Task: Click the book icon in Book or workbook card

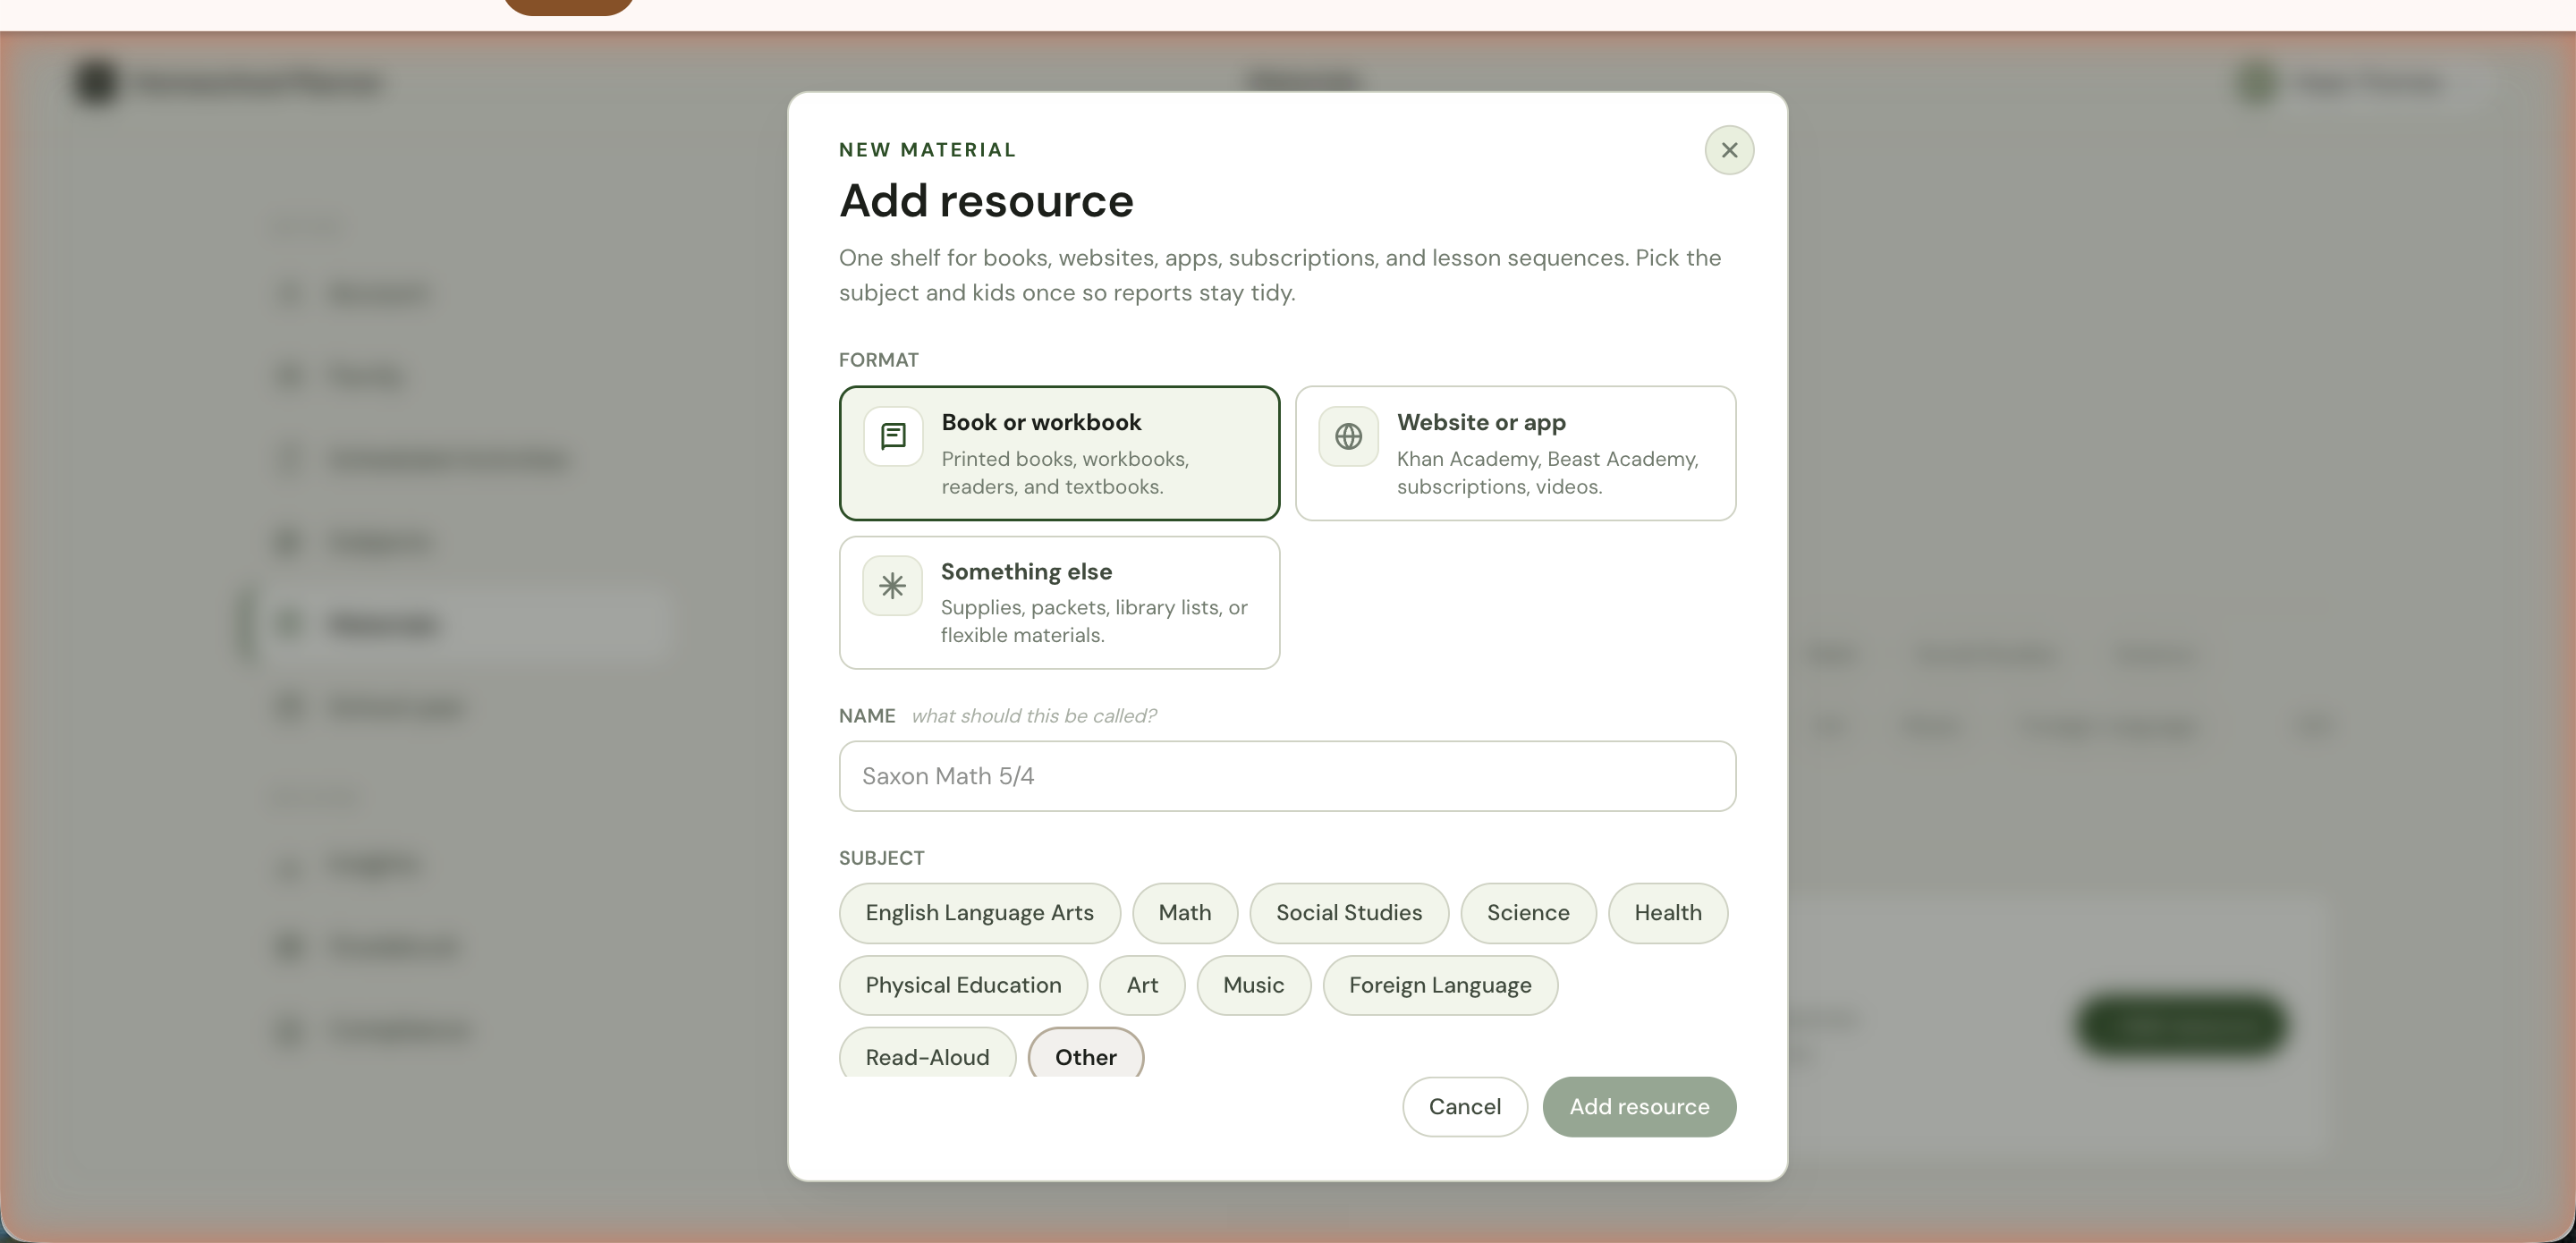Action: [x=893, y=436]
